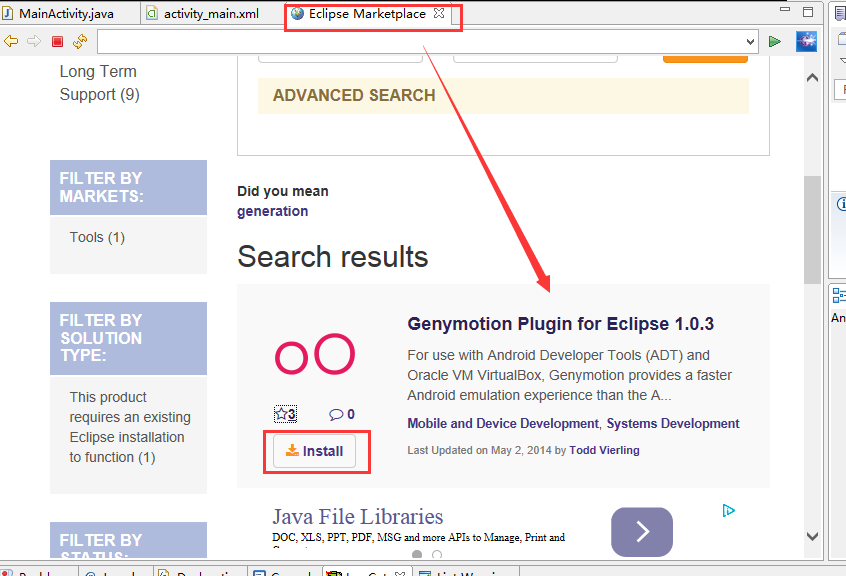Image resolution: width=846 pixels, height=576 pixels.
Task: Click the page vertical scrollbar thumb
Action: click(812, 230)
